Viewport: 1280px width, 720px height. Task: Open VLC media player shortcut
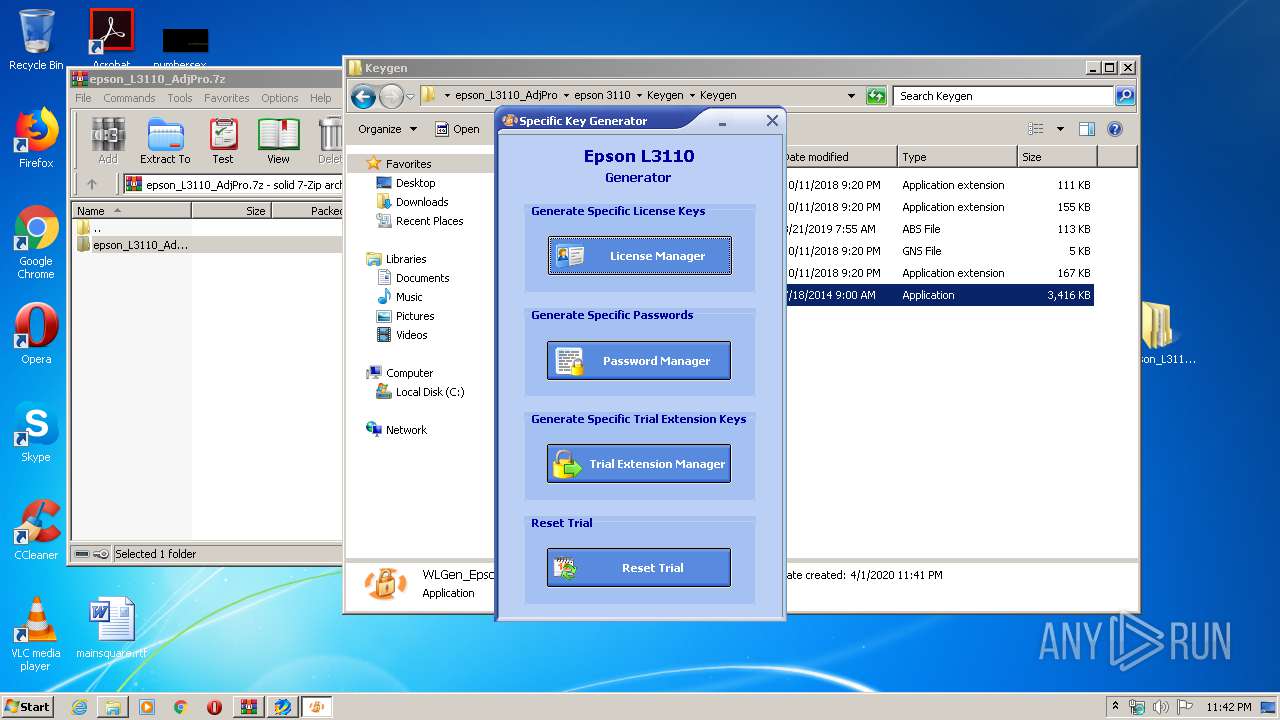click(x=36, y=634)
